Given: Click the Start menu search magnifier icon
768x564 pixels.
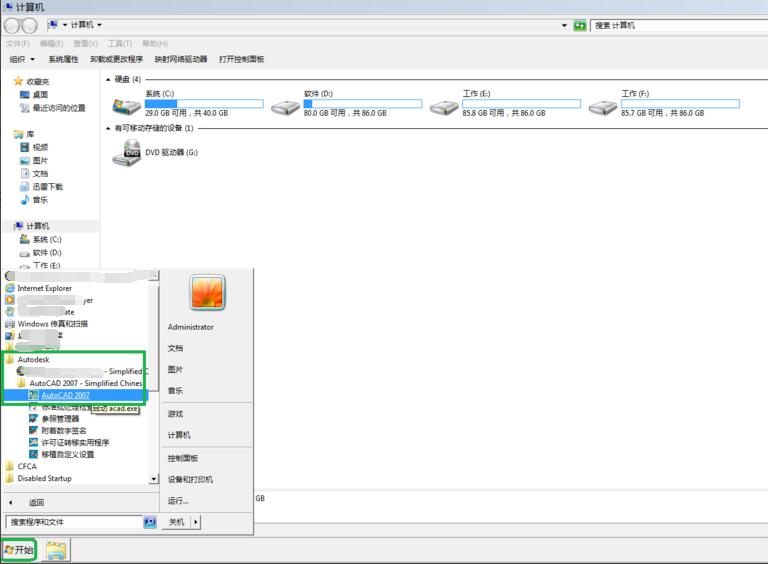Looking at the screenshot, I should 150,522.
